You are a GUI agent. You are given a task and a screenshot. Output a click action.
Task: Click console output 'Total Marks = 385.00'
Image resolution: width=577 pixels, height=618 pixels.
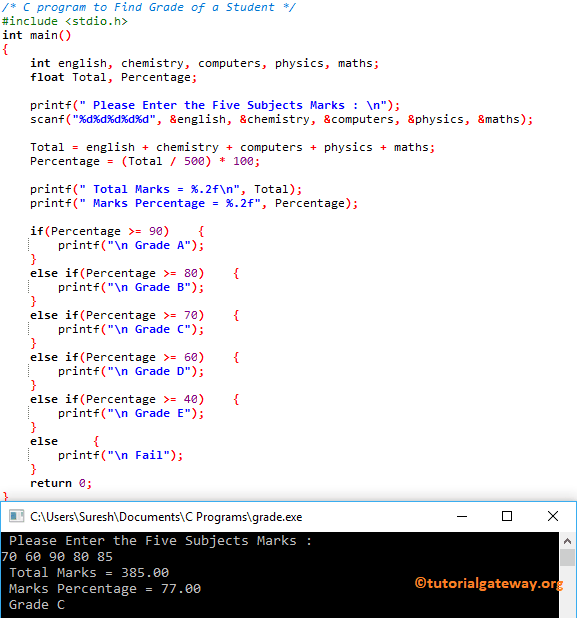point(89,573)
